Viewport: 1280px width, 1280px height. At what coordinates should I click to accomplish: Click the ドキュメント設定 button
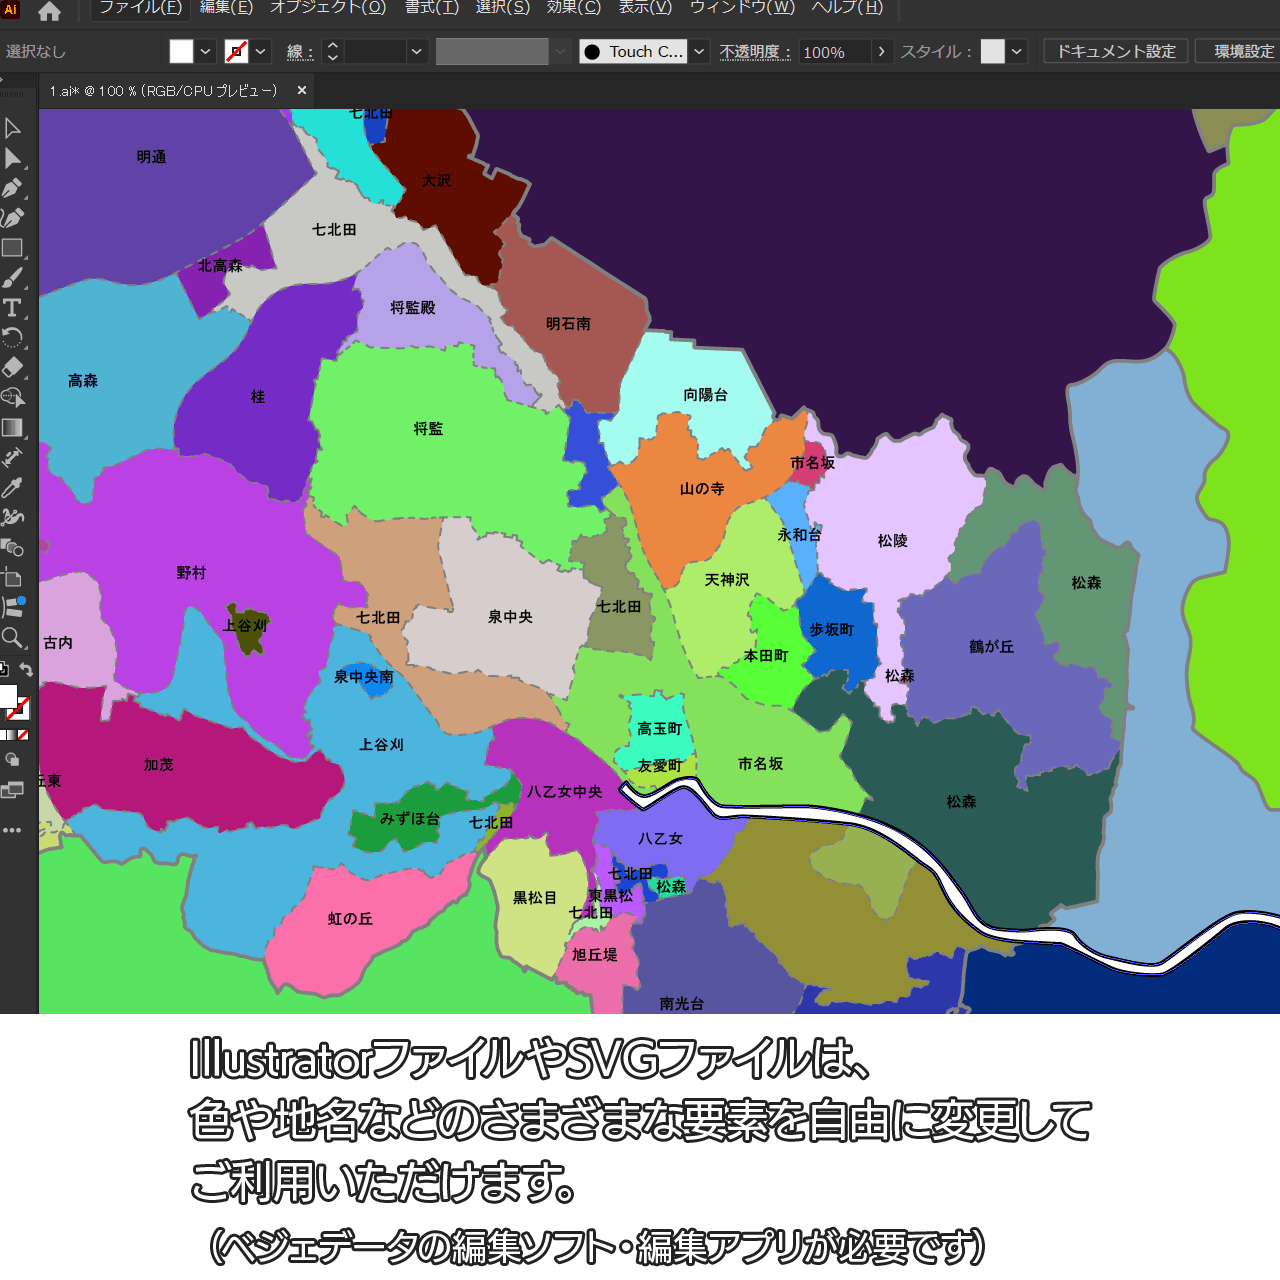tap(1116, 51)
